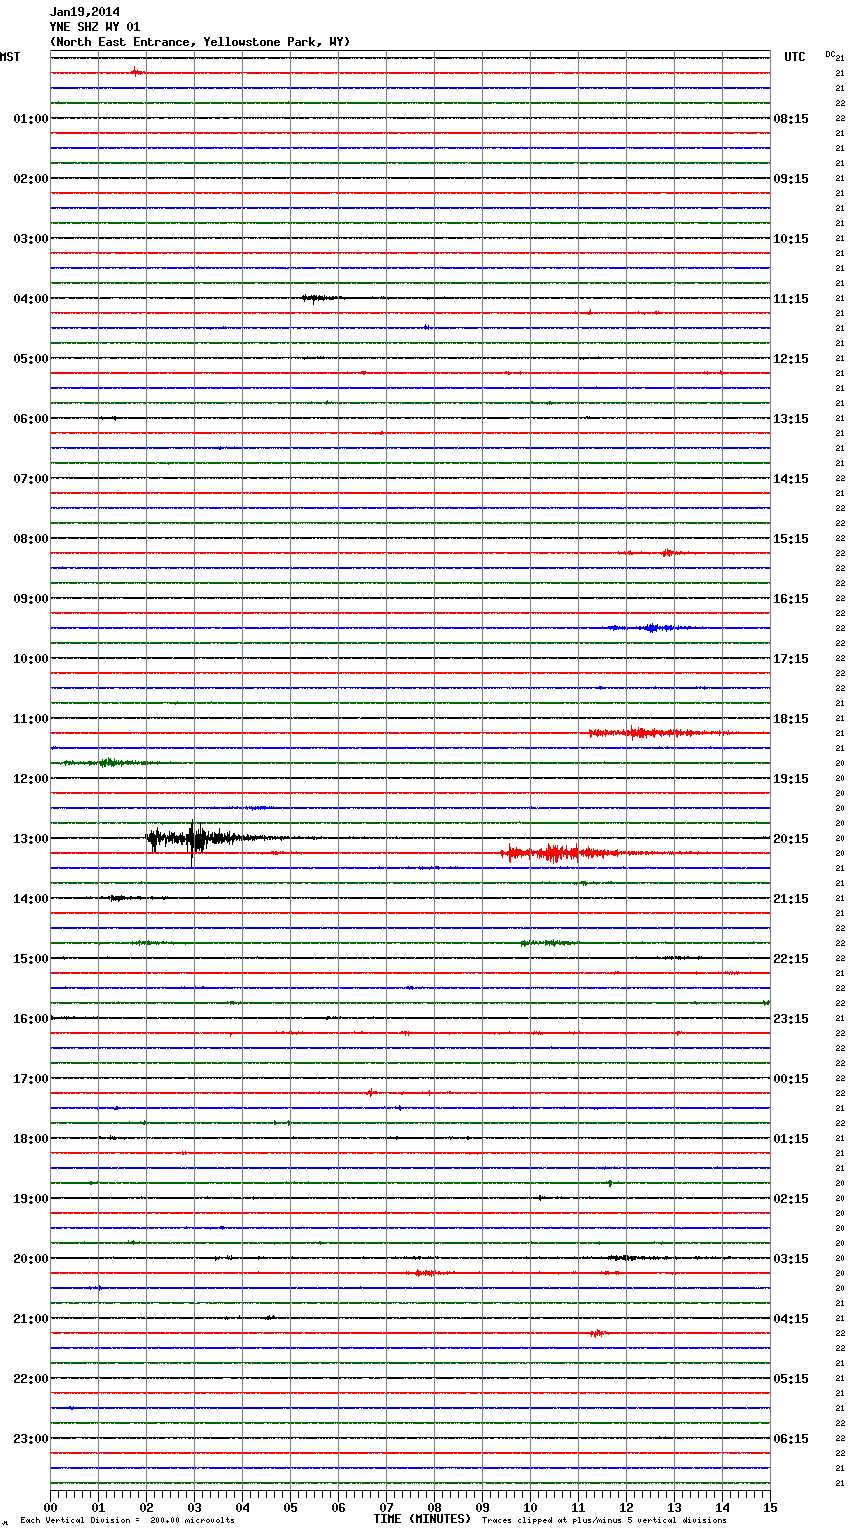Click the 20:15 UTC time label

tap(791, 839)
